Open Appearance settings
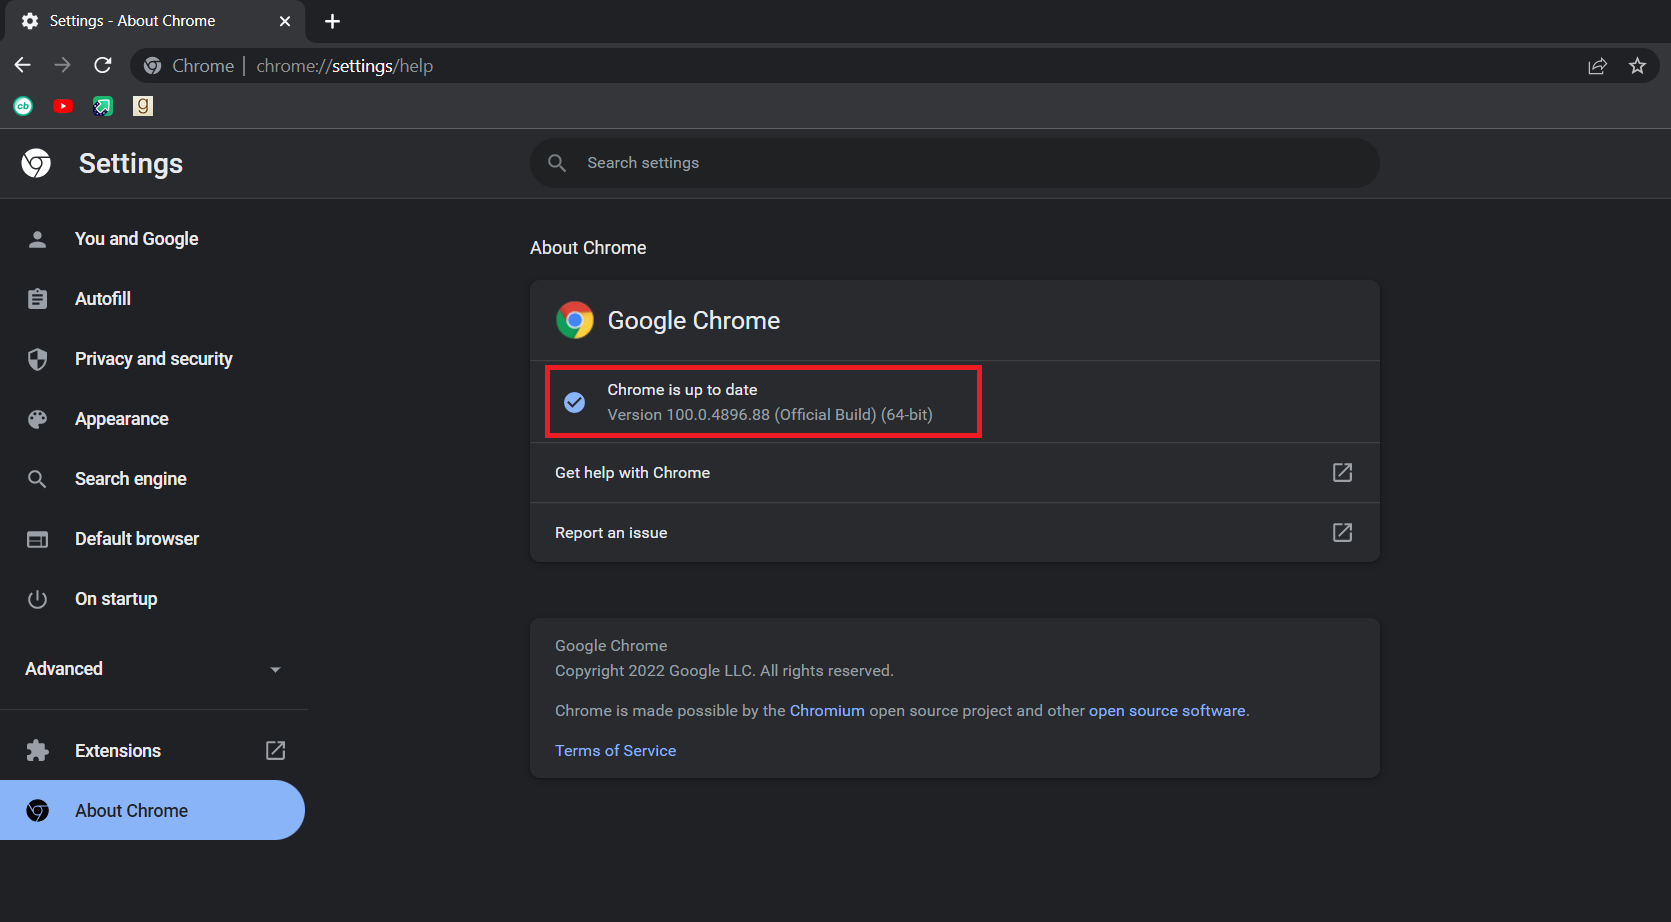 153,419
